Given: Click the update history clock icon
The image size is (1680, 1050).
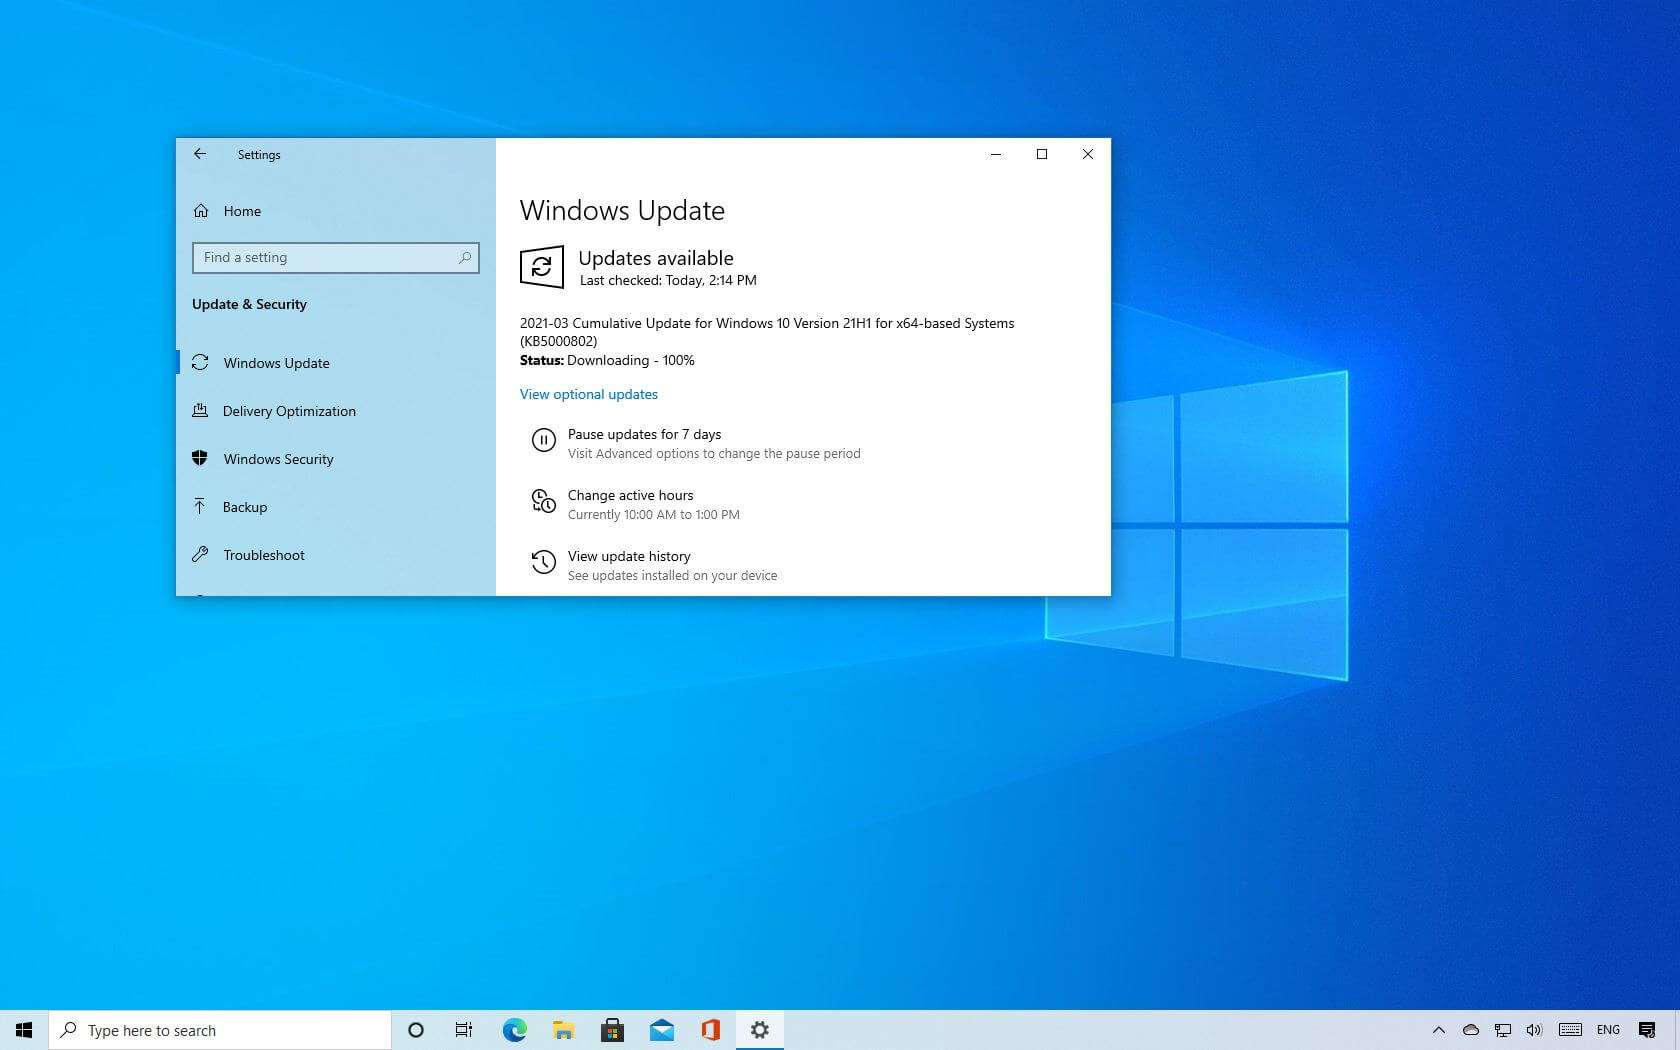Looking at the screenshot, I should [543, 562].
